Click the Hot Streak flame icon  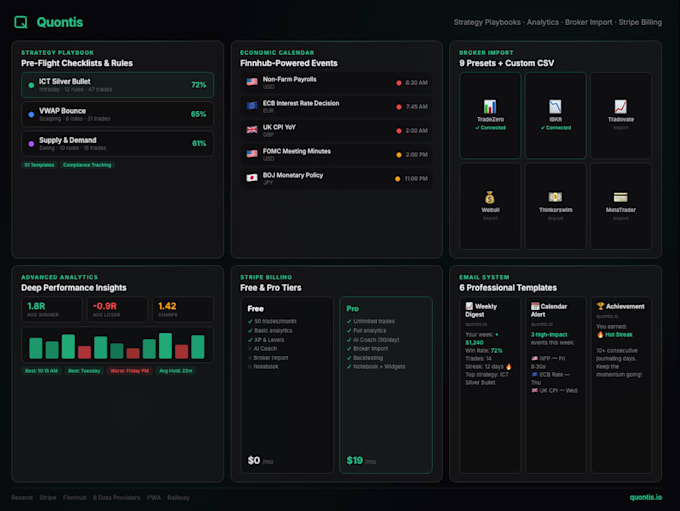click(x=600, y=334)
